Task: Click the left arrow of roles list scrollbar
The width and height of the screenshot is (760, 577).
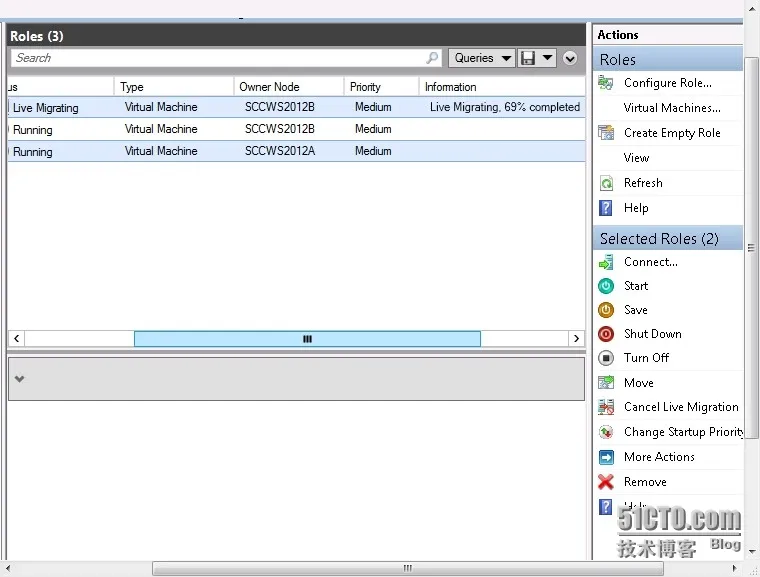Action: [x=16, y=338]
